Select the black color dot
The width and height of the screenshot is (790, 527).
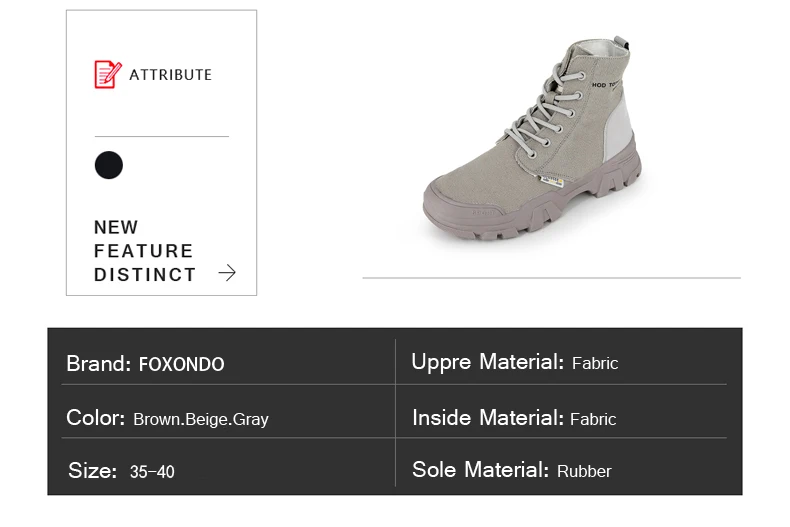(109, 165)
